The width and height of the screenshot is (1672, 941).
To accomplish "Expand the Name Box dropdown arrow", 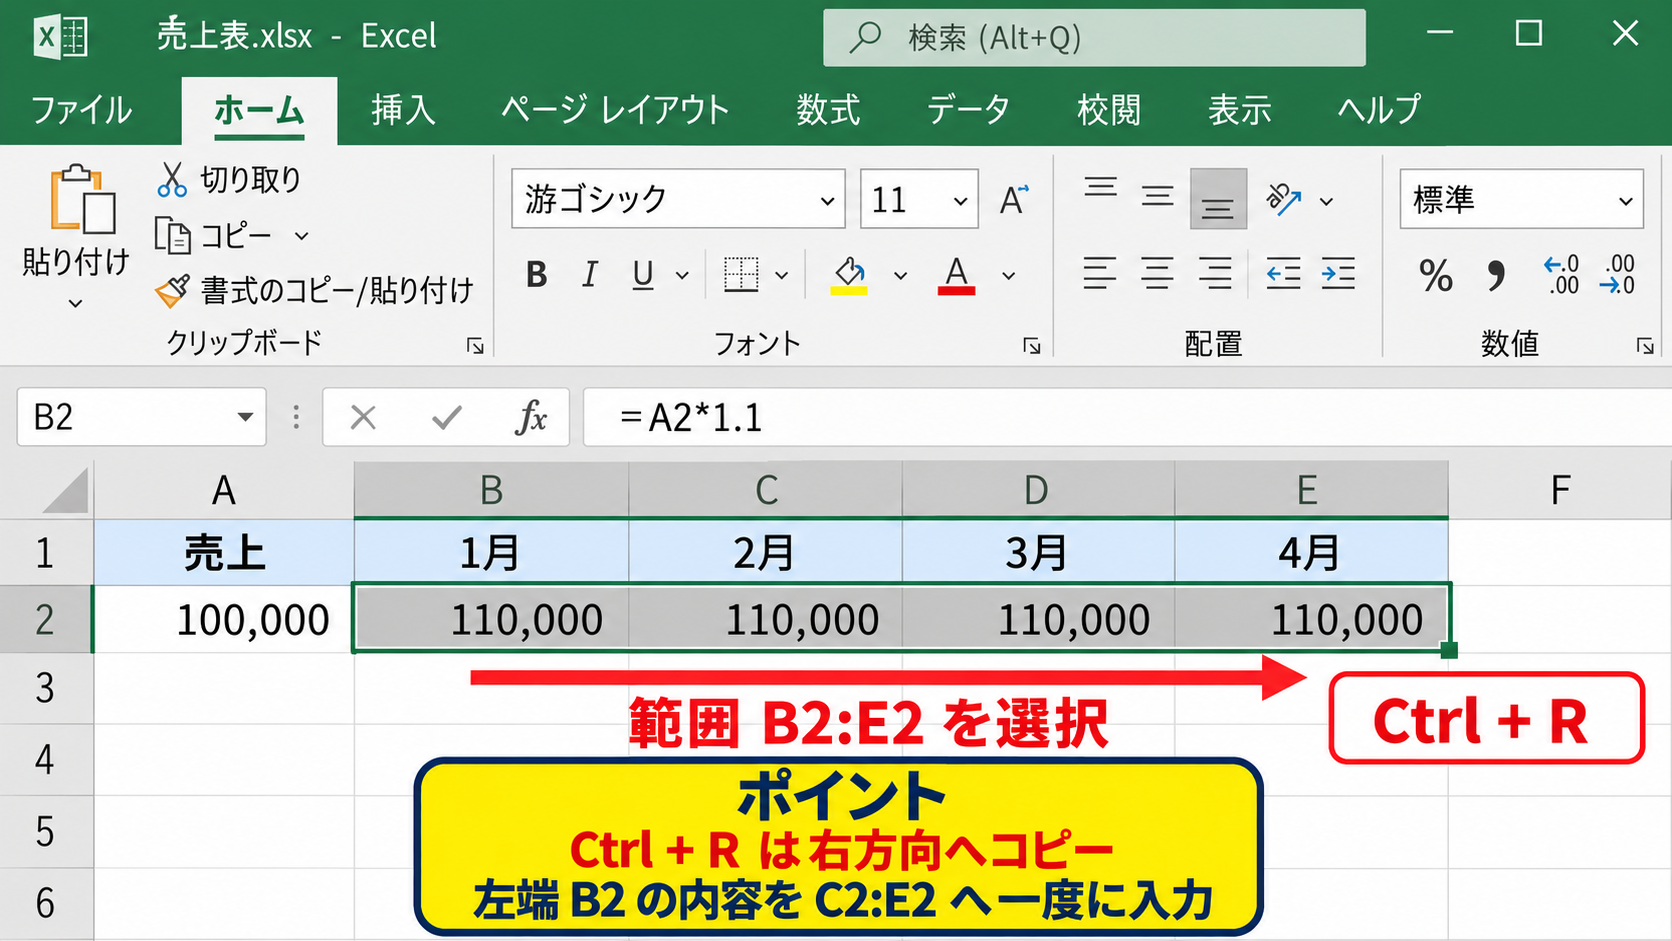I will click(245, 417).
